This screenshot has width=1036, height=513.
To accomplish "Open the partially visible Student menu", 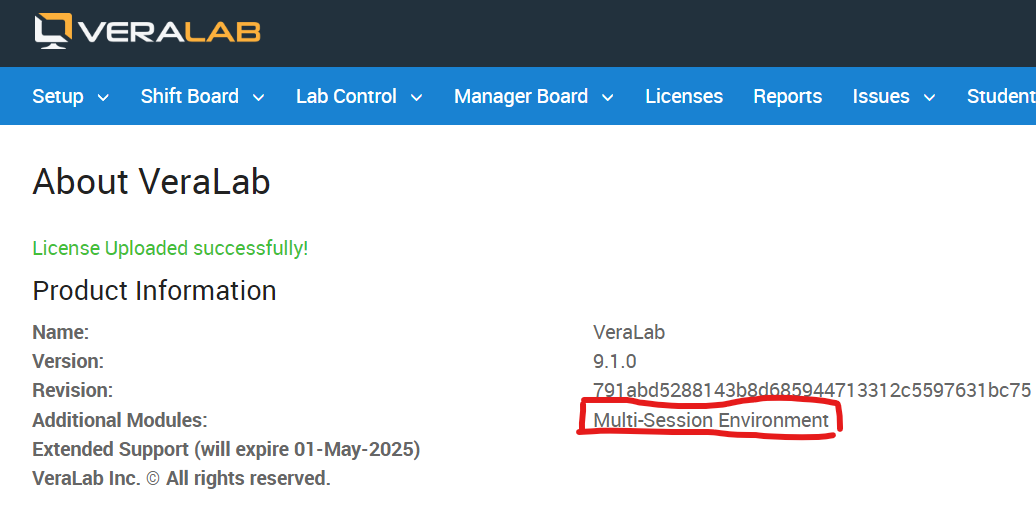I will coord(1001,97).
